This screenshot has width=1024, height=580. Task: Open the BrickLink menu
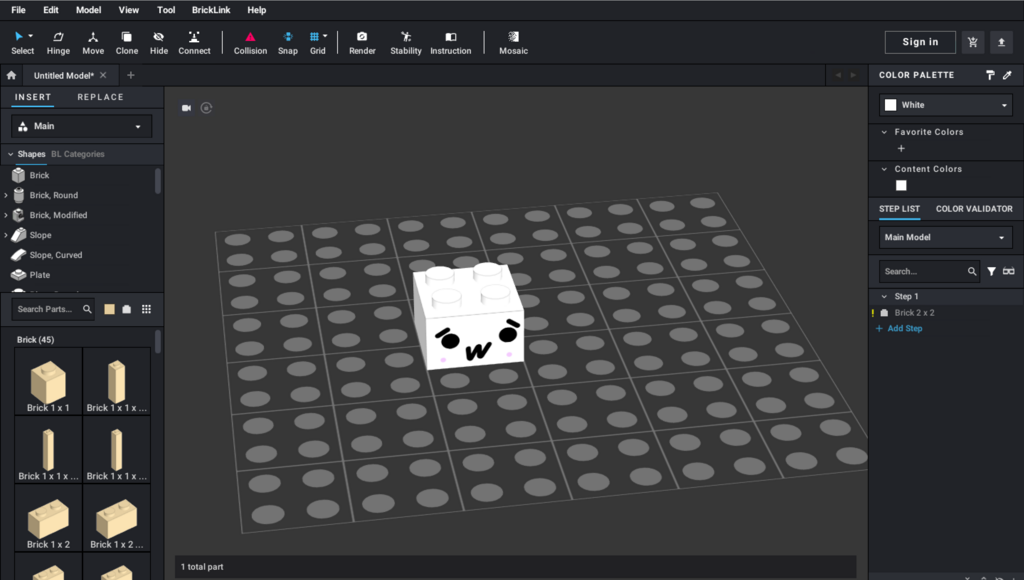(x=211, y=10)
